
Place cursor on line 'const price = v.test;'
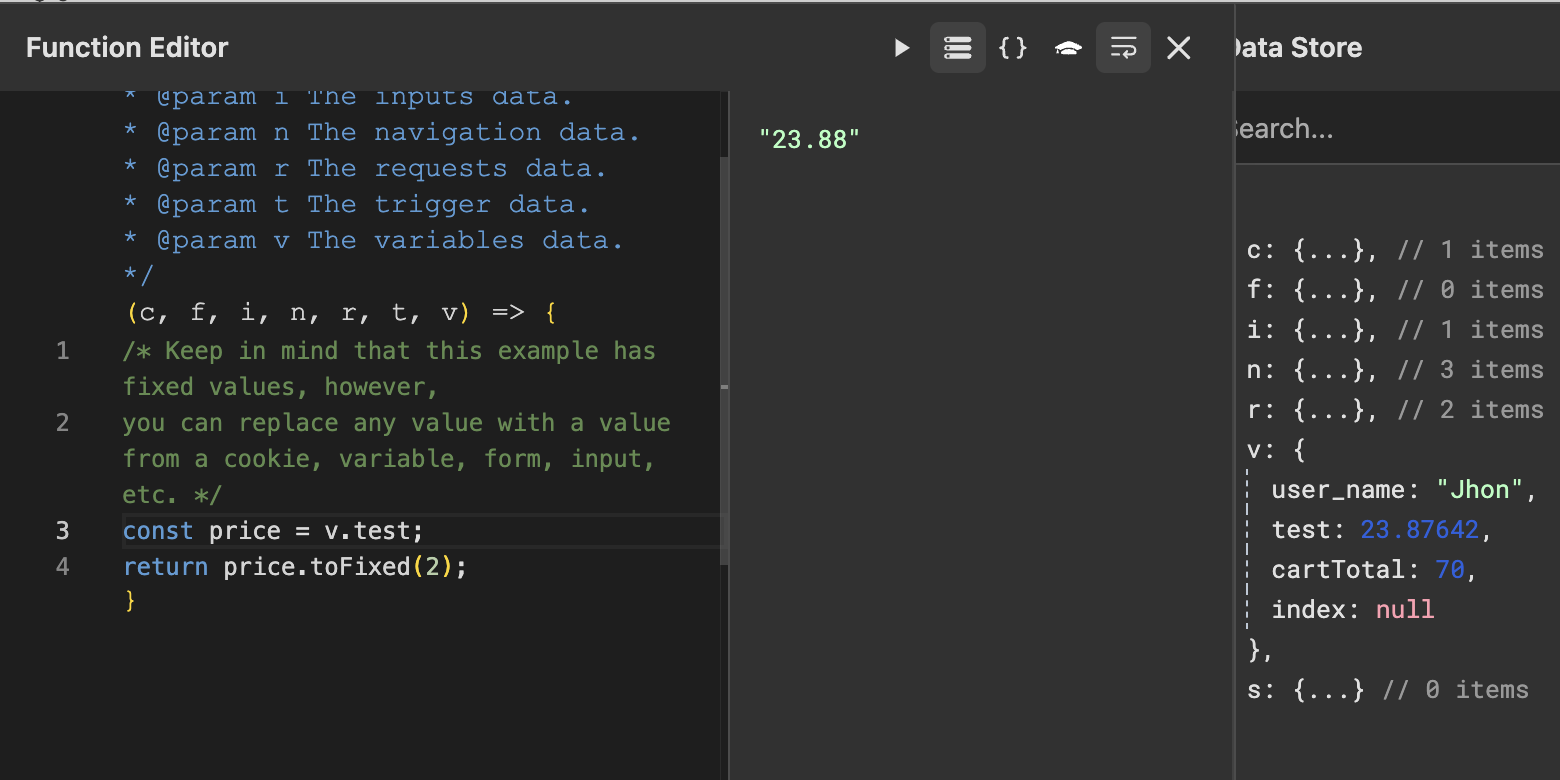[273, 531]
